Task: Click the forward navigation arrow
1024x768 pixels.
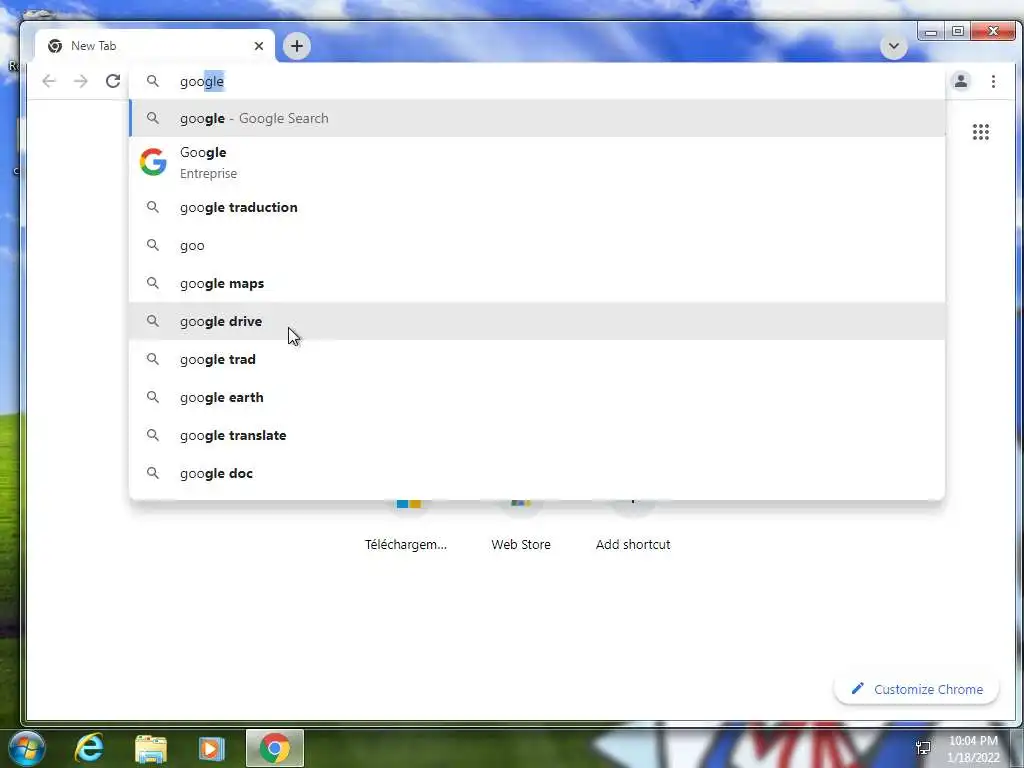Action: coord(81,81)
